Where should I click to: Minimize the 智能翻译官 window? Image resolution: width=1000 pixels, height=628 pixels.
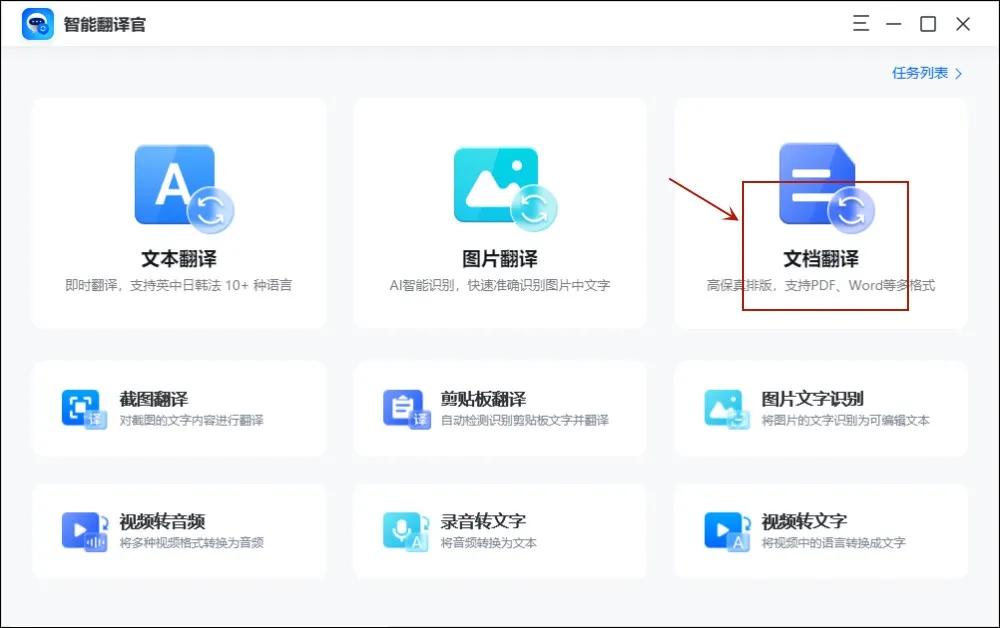[x=893, y=24]
